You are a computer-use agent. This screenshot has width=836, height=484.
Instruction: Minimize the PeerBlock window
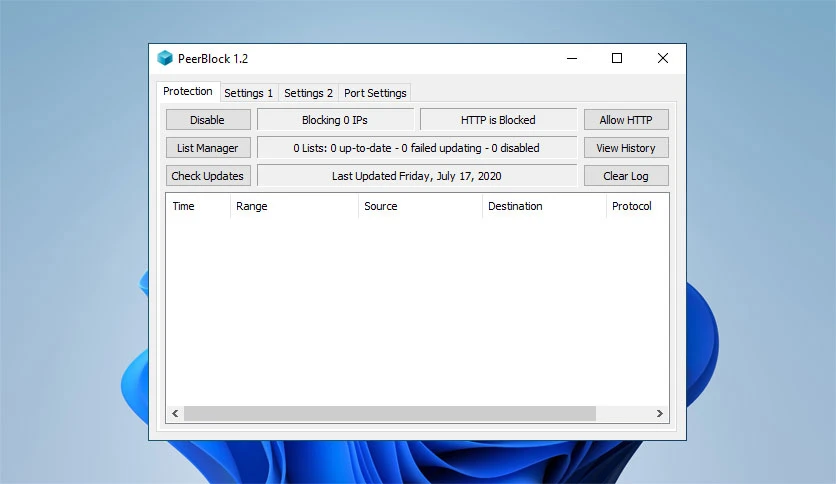coord(572,58)
